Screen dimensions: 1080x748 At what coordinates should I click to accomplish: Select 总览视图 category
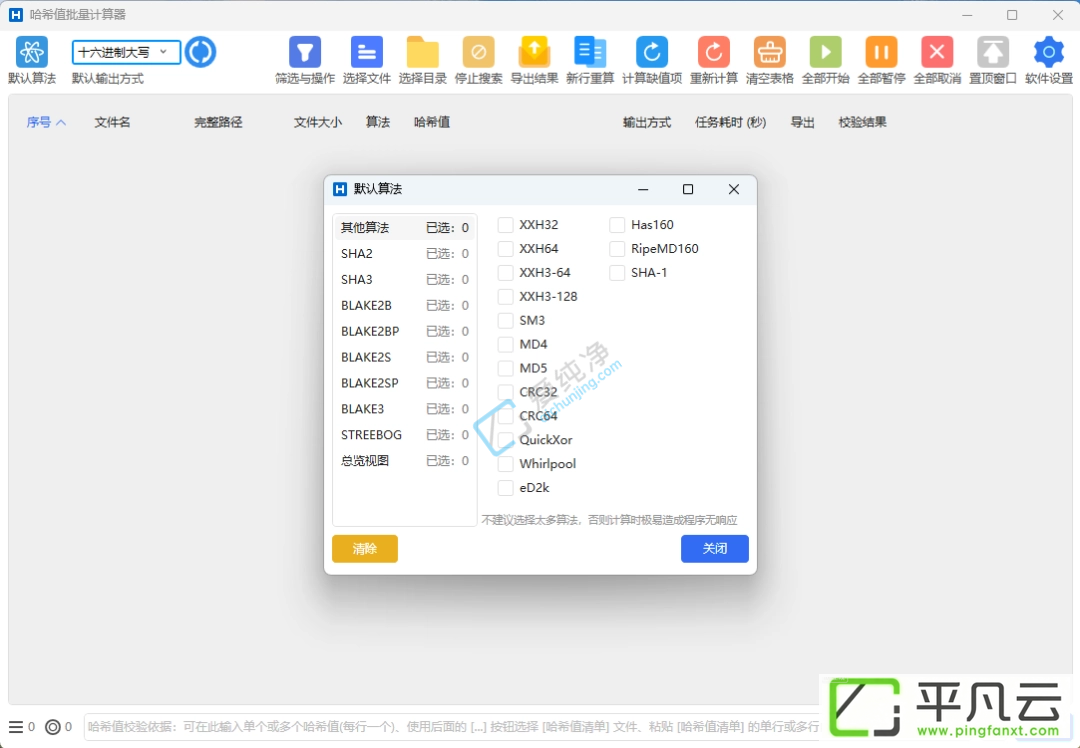(x=405, y=461)
